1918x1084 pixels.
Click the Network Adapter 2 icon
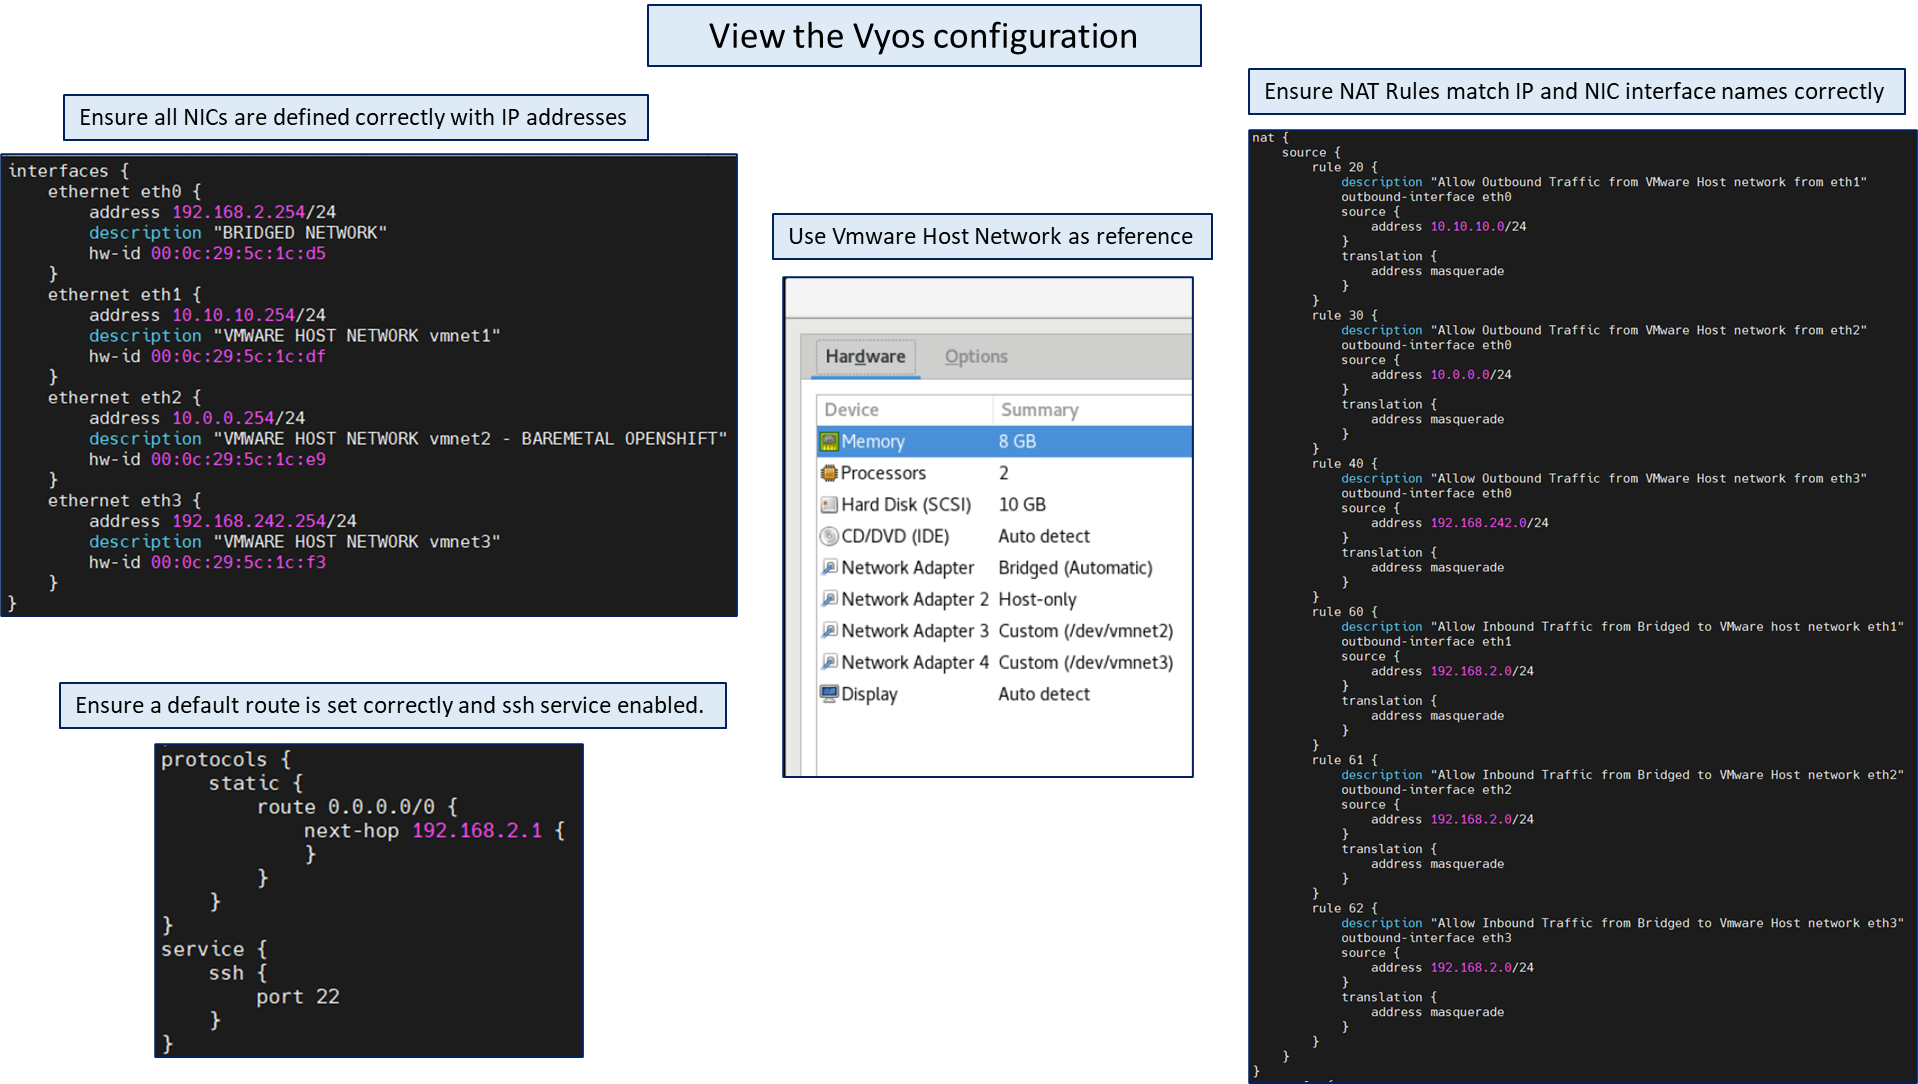pyautogui.click(x=829, y=600)
